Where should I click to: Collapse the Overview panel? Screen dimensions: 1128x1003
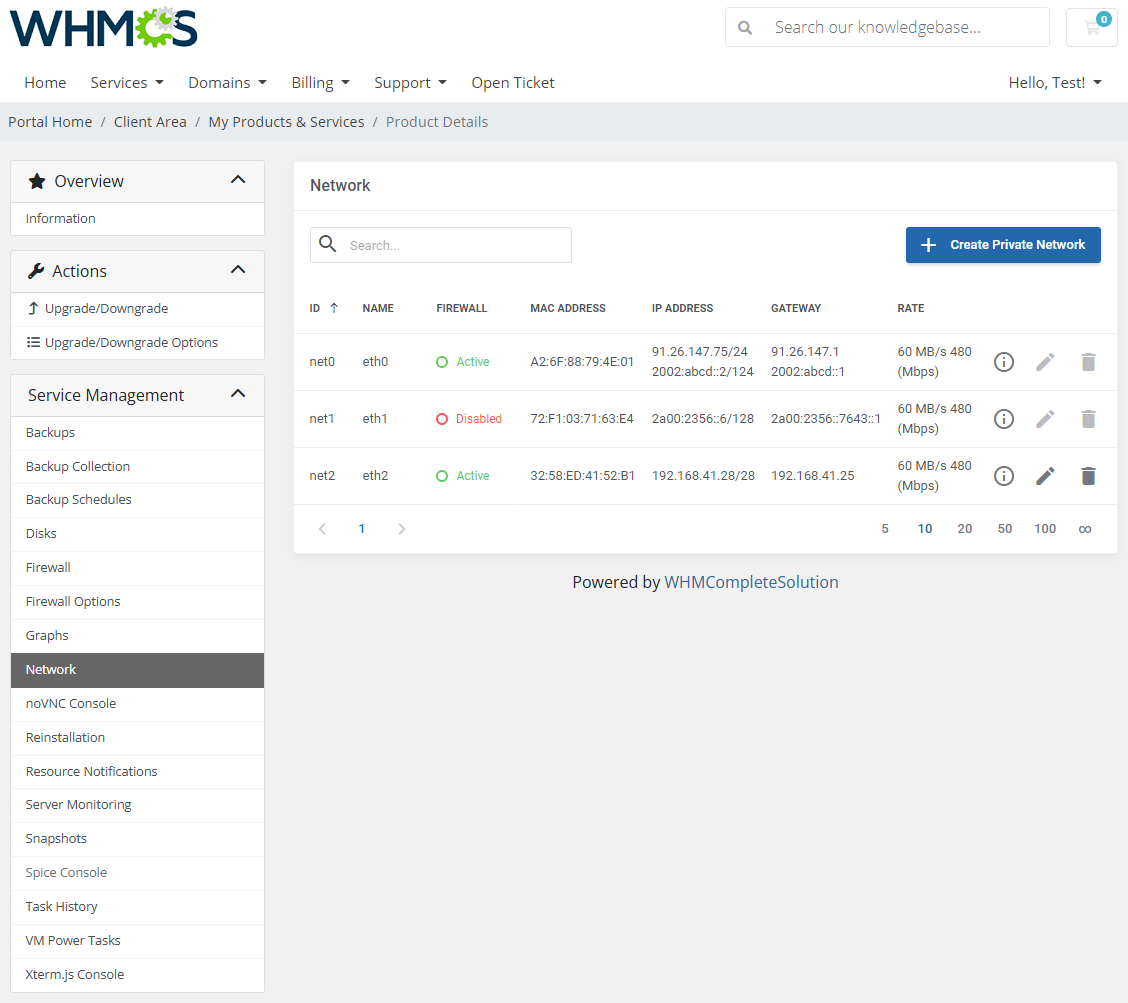tap(238, 180)
